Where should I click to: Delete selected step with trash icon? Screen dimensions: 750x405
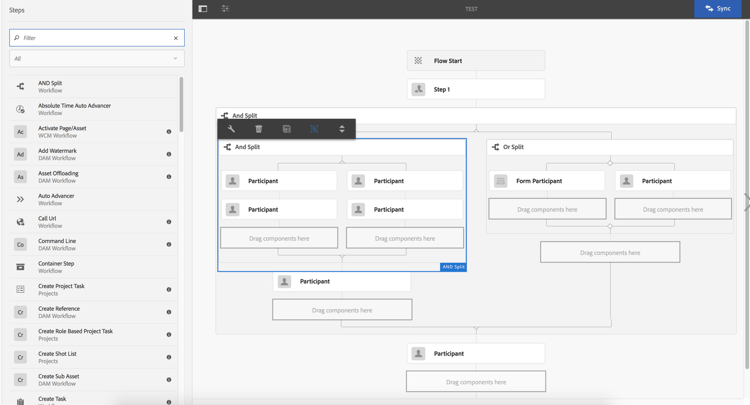click(259, 129)
